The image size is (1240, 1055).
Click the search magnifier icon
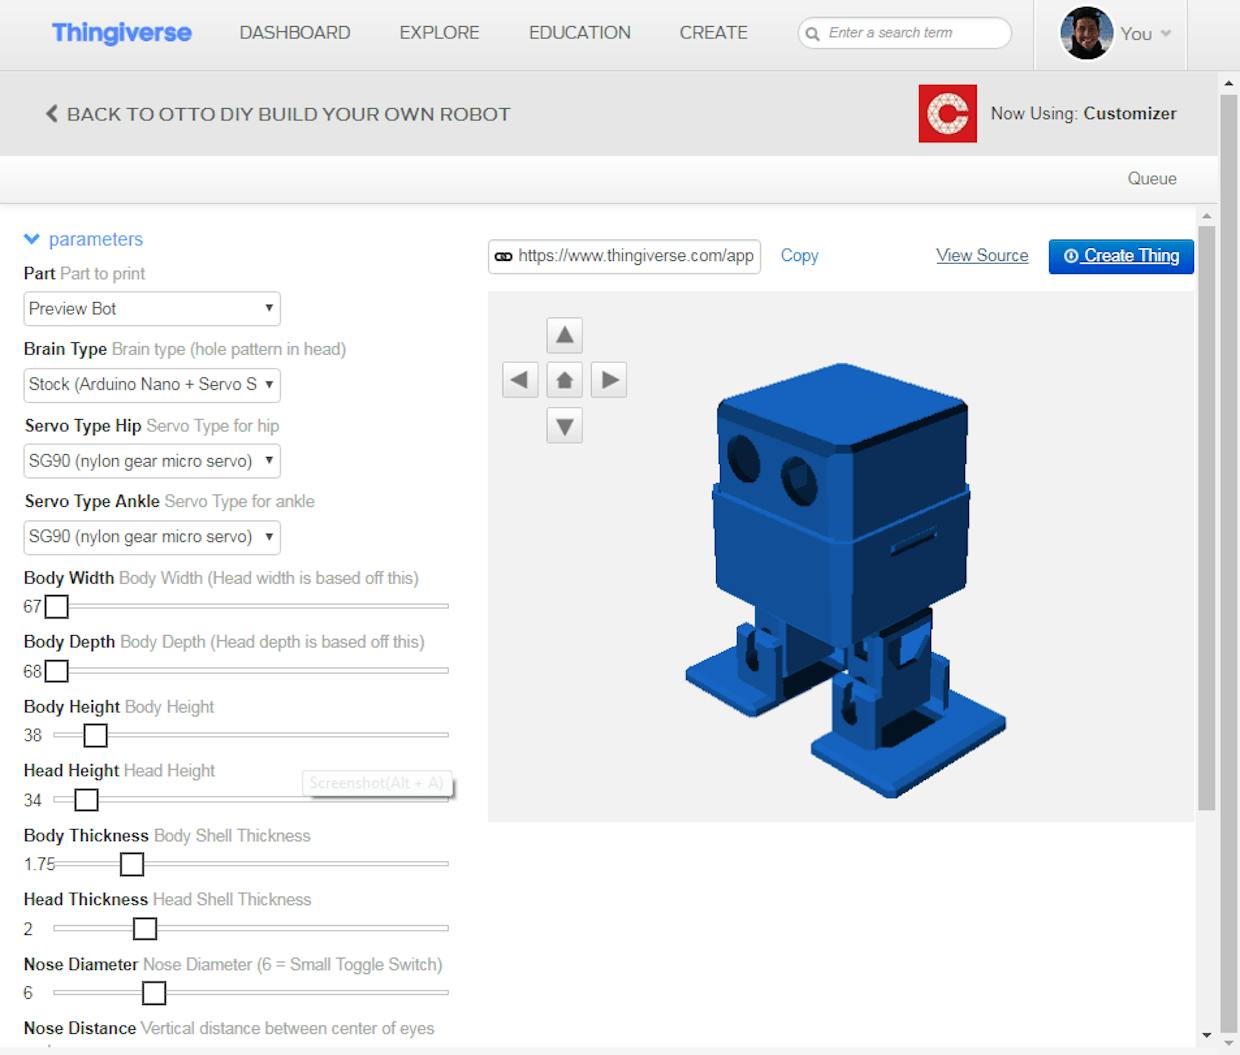(813, 34)
